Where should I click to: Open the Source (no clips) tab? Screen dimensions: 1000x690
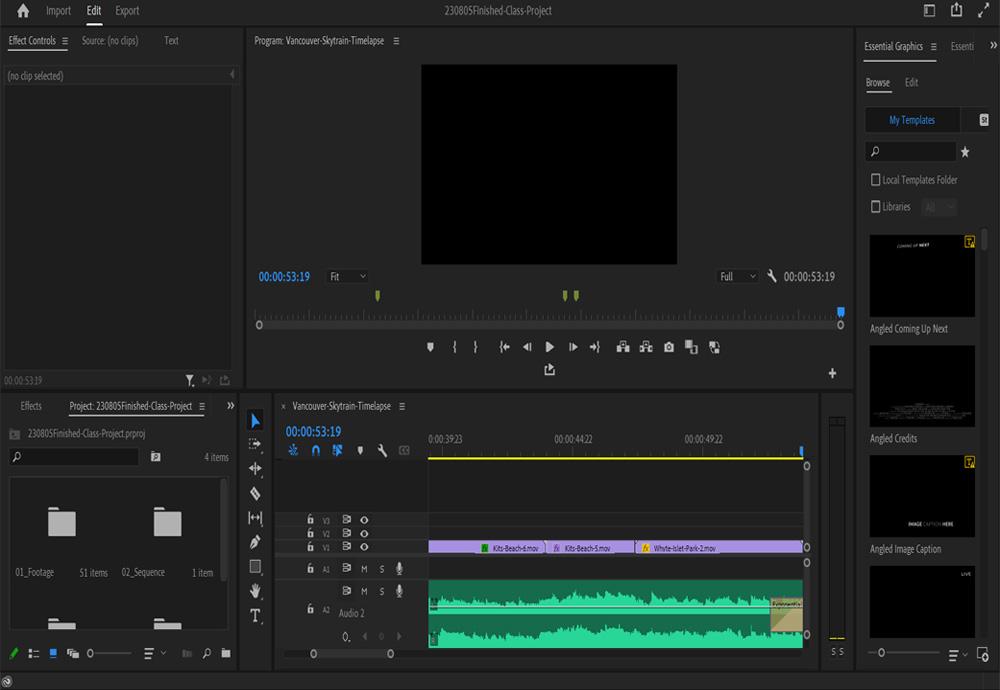pyautogui.click(x=110, y=40)
